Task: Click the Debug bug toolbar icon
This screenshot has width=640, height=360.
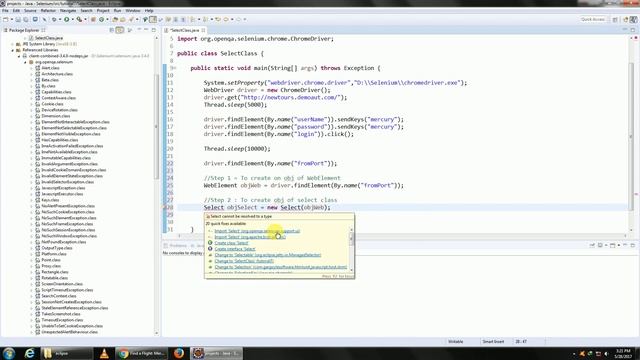Action: click(54, 19)
